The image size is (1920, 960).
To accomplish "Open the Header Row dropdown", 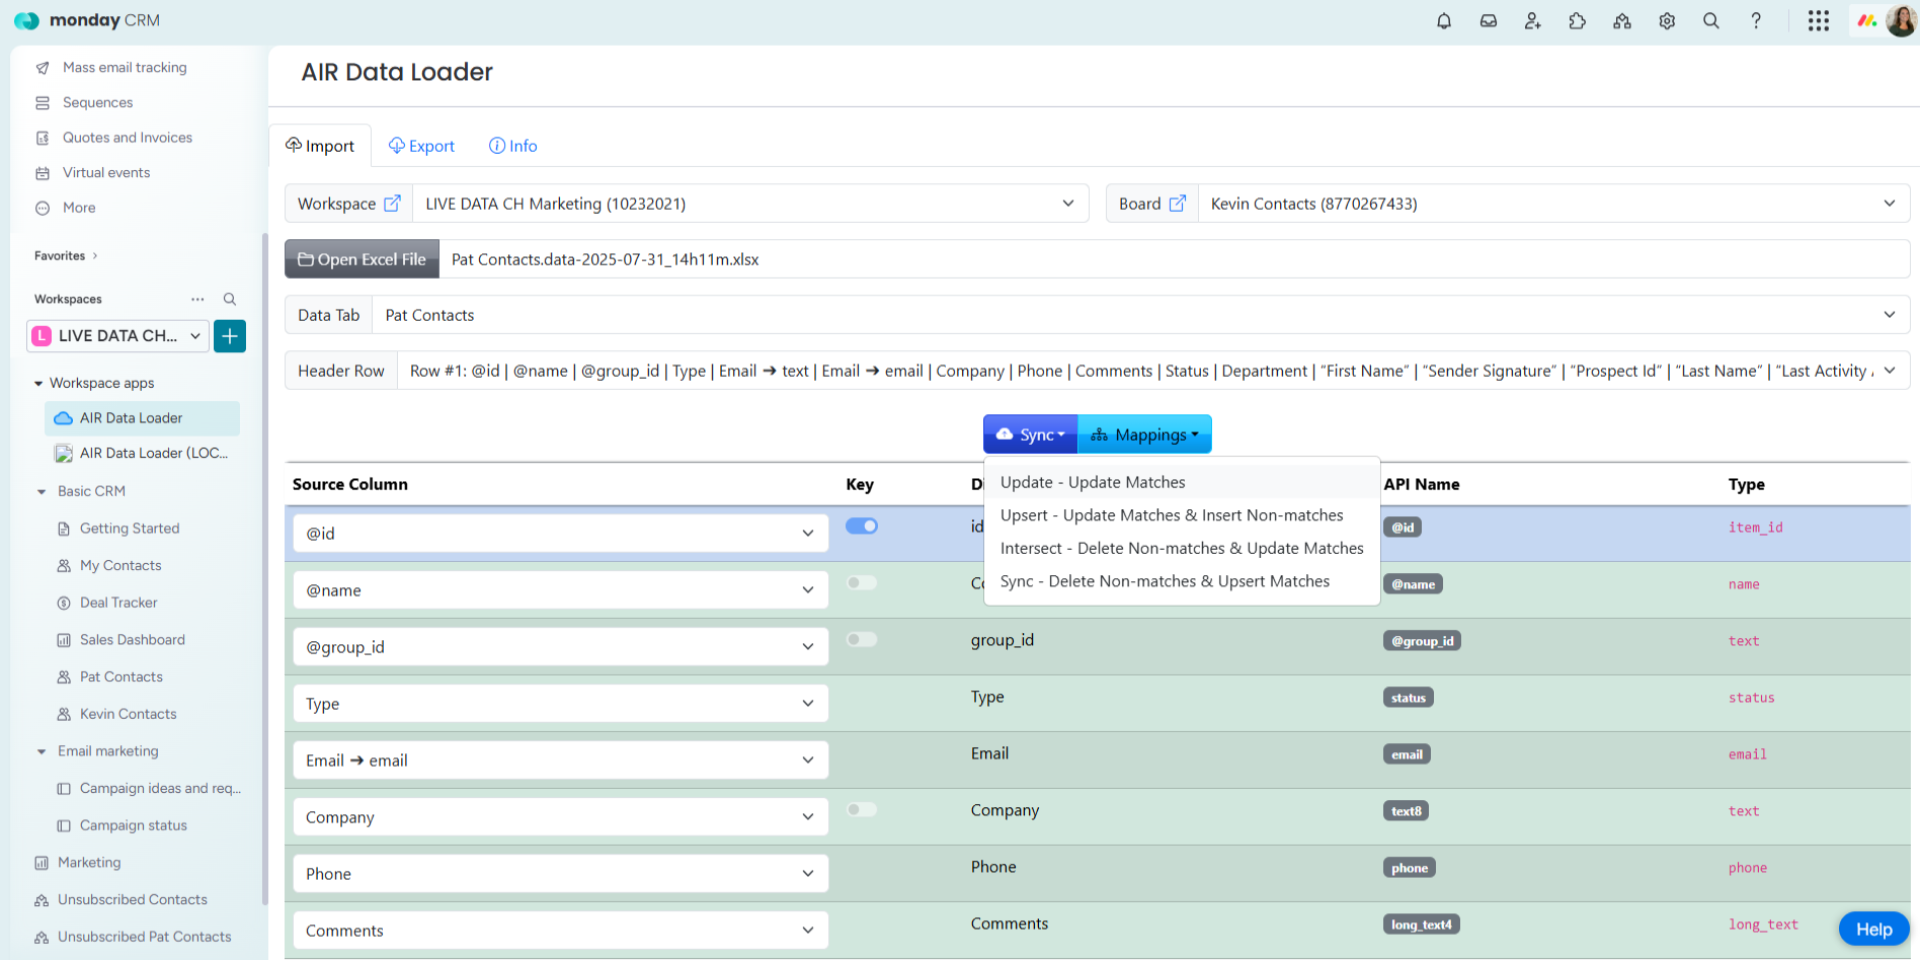I will [x=1153, y=371].
